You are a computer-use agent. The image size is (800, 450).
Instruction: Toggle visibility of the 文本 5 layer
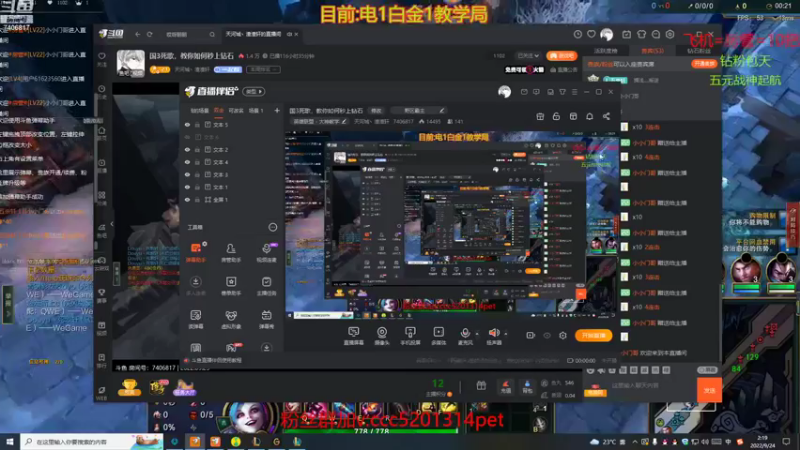(x=187, y=125)
